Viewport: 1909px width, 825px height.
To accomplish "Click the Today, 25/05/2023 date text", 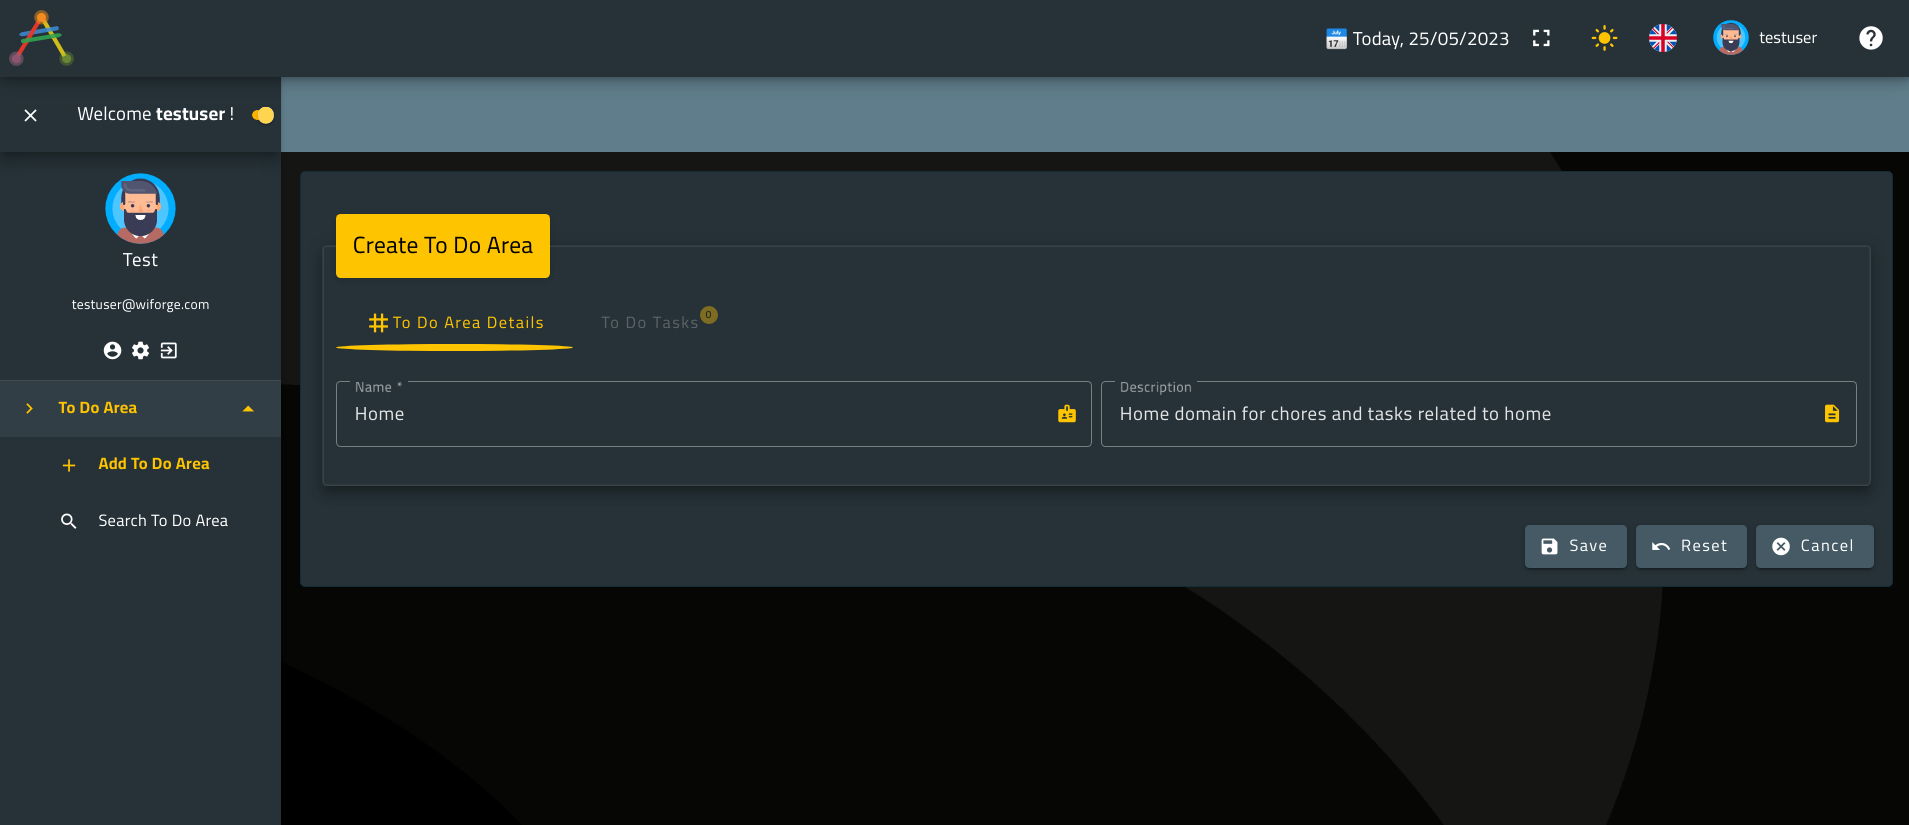I will [x=1431, y=39].
